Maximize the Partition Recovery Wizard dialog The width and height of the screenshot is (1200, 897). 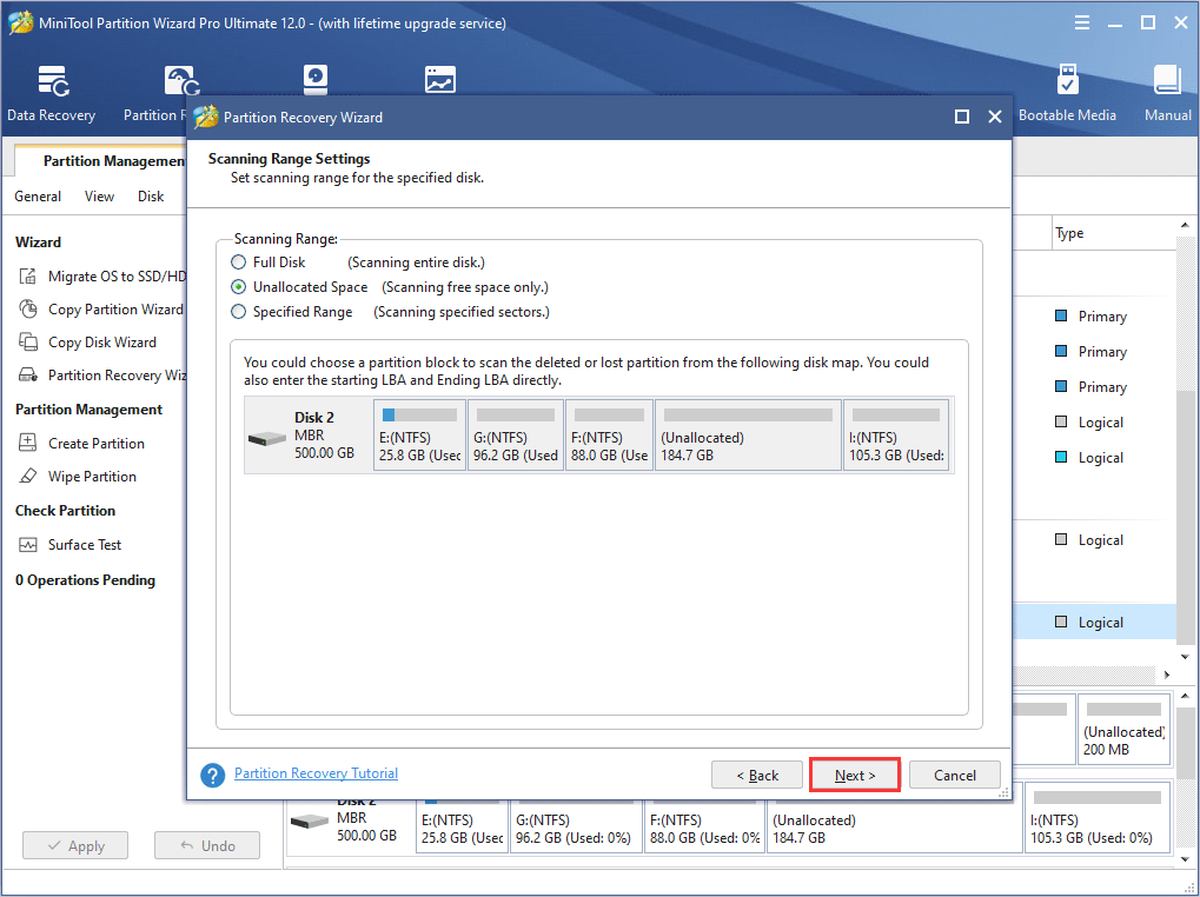(962, 117)
